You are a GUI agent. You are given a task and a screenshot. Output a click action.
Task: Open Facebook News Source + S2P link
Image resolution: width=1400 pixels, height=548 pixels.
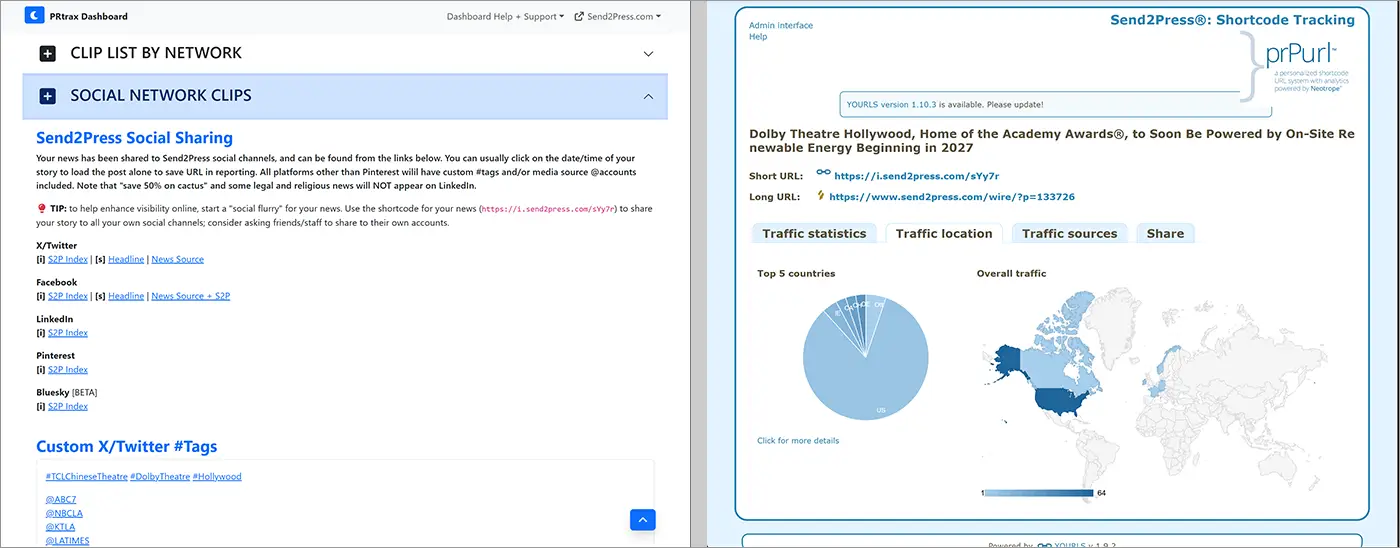(191, 296)
